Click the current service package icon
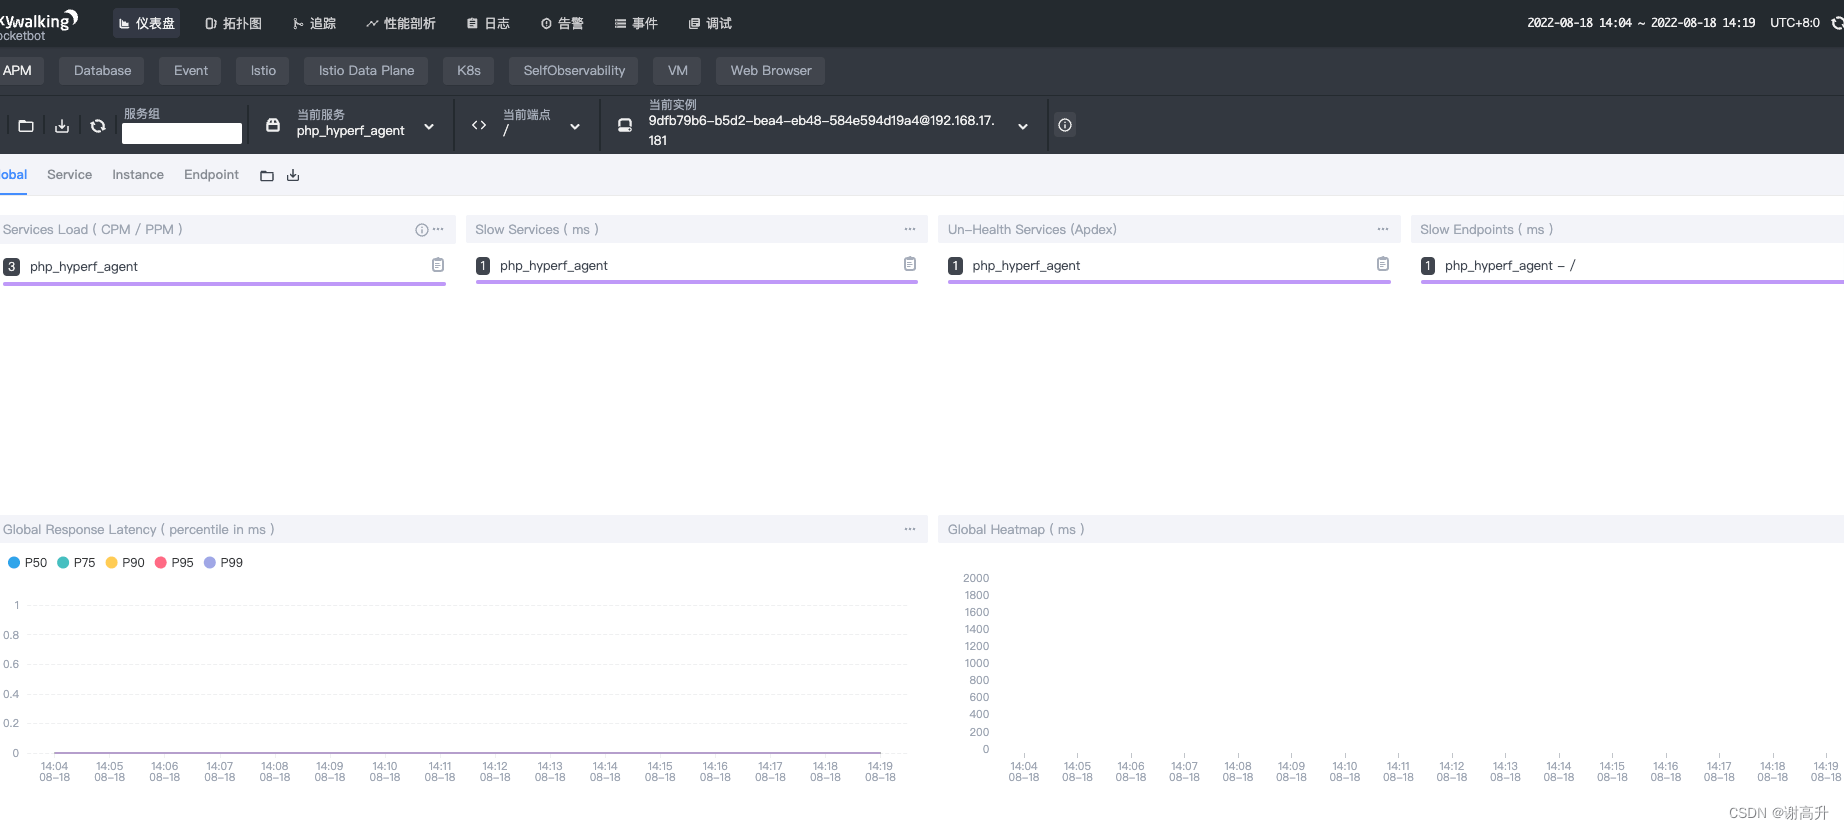The image size is (1844, 829). pos(273,125)
